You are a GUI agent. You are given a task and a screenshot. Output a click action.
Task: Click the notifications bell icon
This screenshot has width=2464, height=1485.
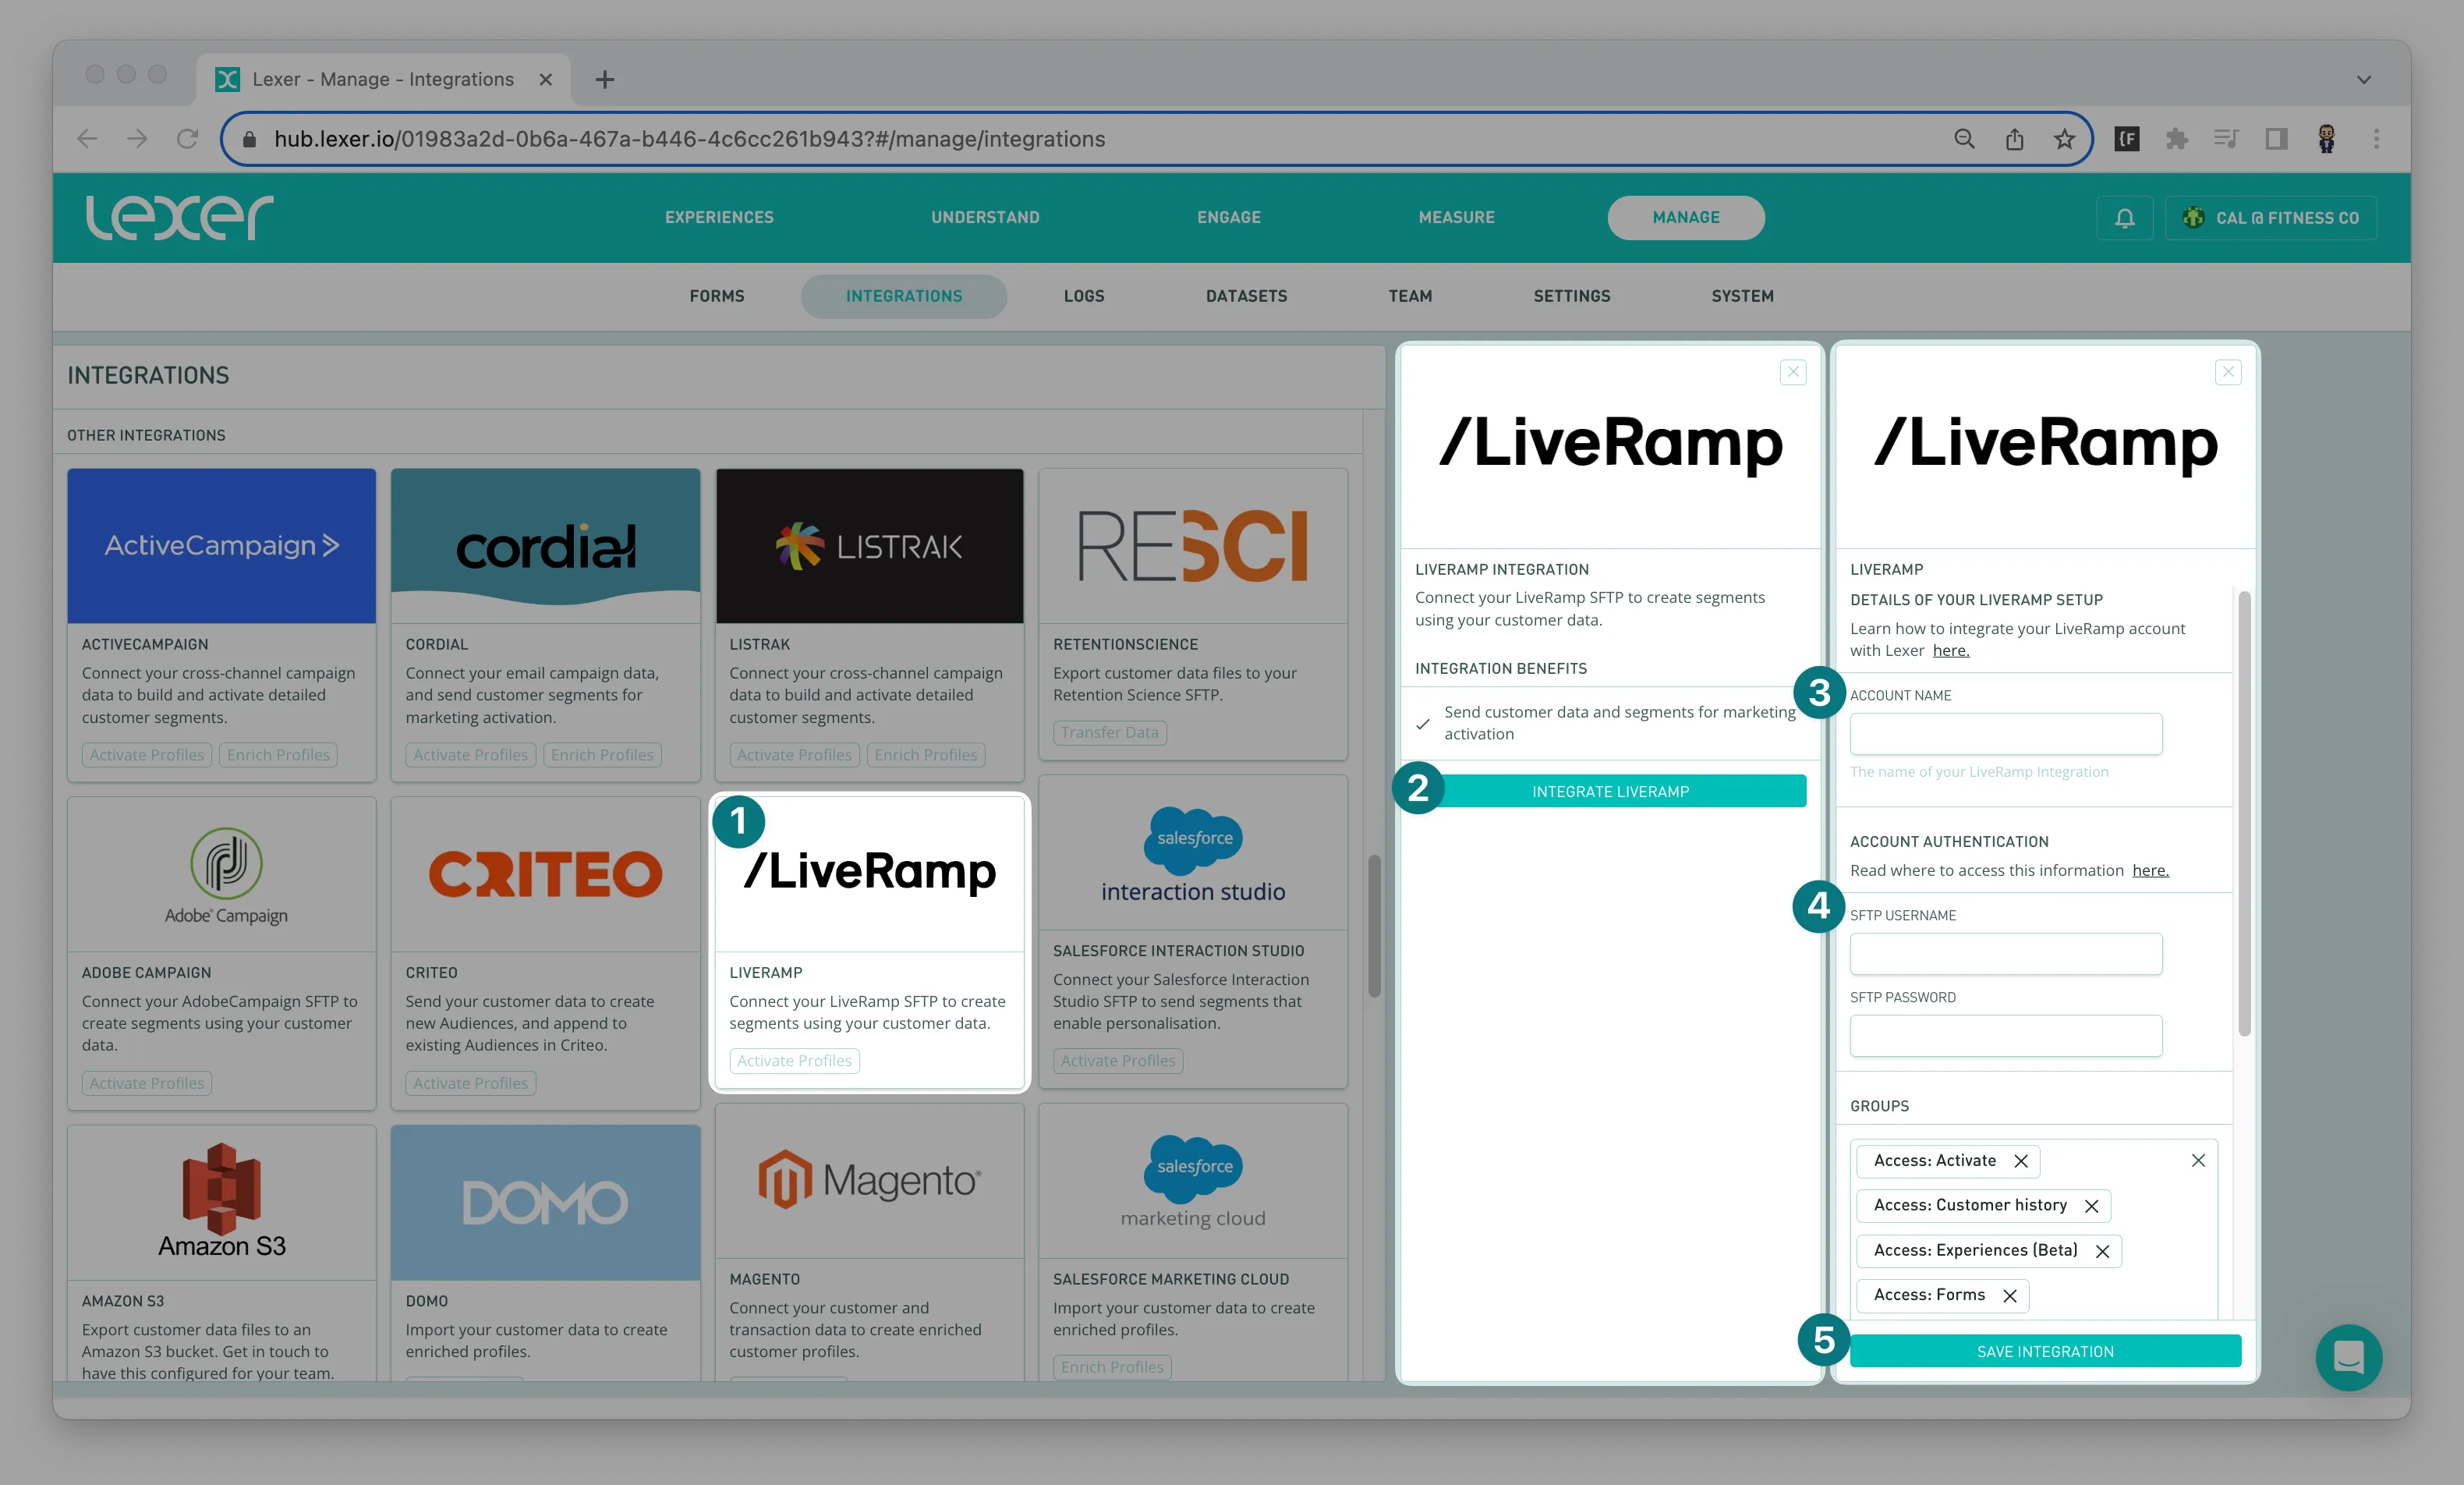point(2124,218)
